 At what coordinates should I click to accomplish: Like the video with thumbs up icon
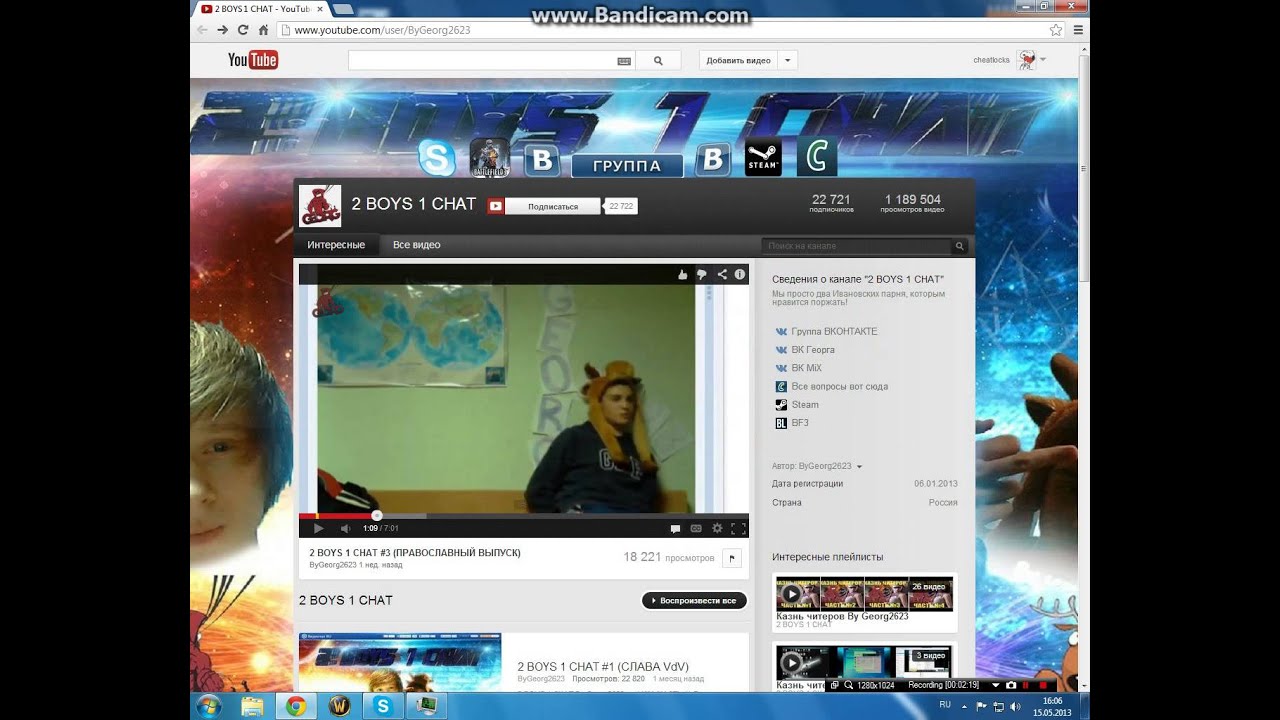tap(683, 274)
